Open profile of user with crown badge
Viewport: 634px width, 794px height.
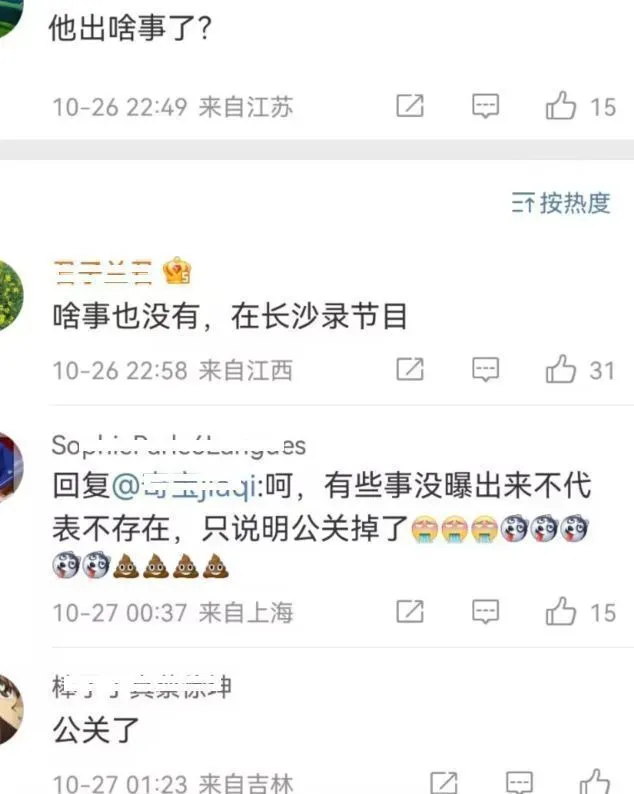(x=103, y=272)
